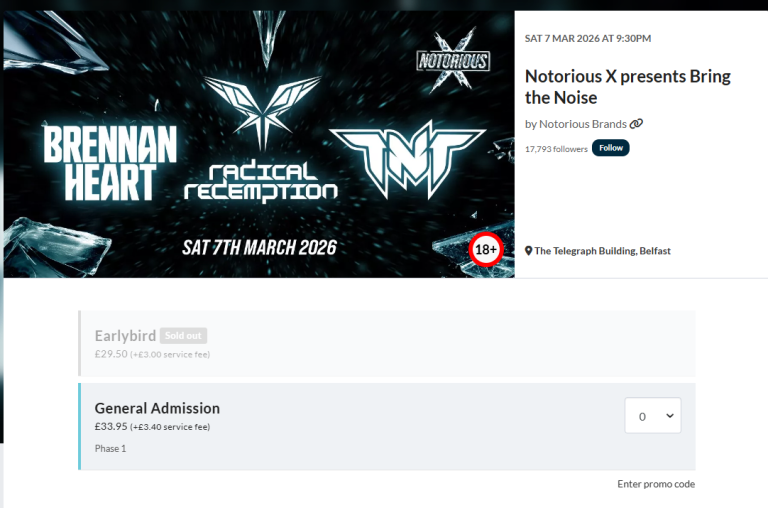Viewport: 768px width, 508px height.
Task: Click the Notorious X logo on the banner
Action: (x=452, y=60)
